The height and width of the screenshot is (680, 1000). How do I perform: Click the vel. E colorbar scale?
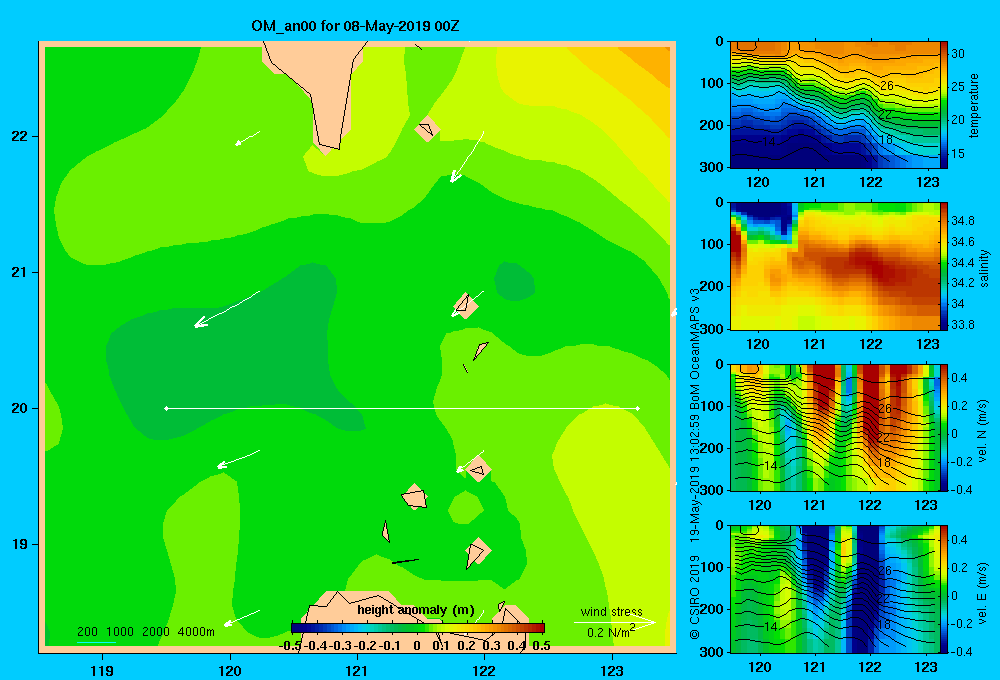click(x=944, y=589)
